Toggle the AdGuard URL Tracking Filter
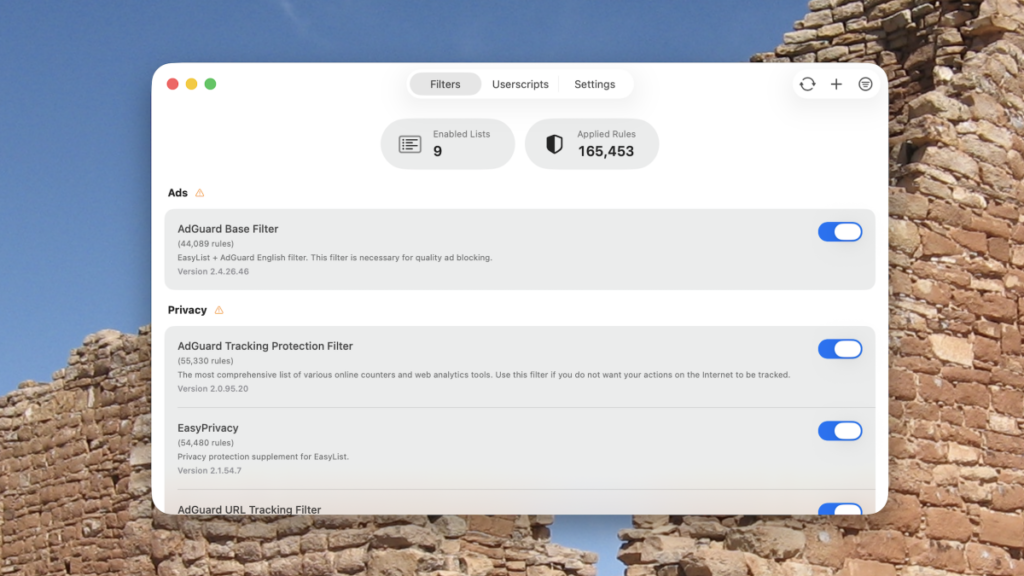 [x=840, y=508]
